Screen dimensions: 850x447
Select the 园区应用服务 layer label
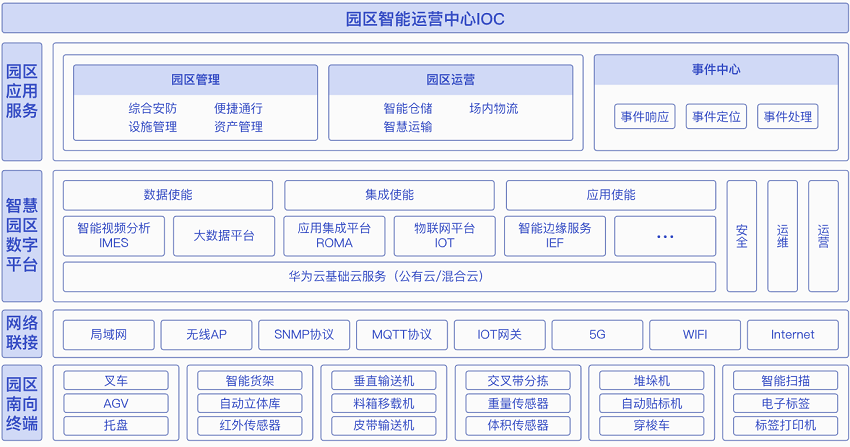[22, 102]
